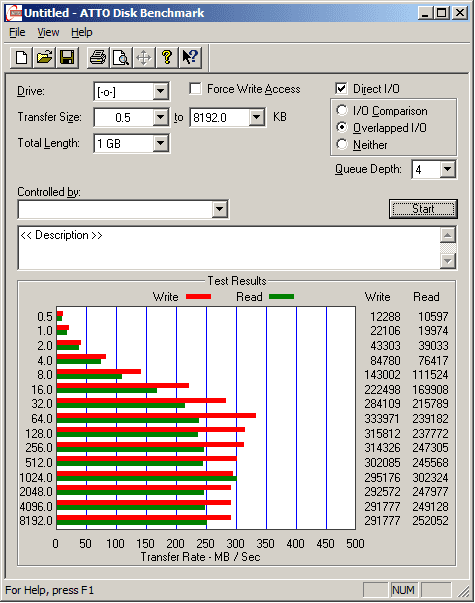
Task: Expand the Drive dropdown
Action: (x=160, y=92)
